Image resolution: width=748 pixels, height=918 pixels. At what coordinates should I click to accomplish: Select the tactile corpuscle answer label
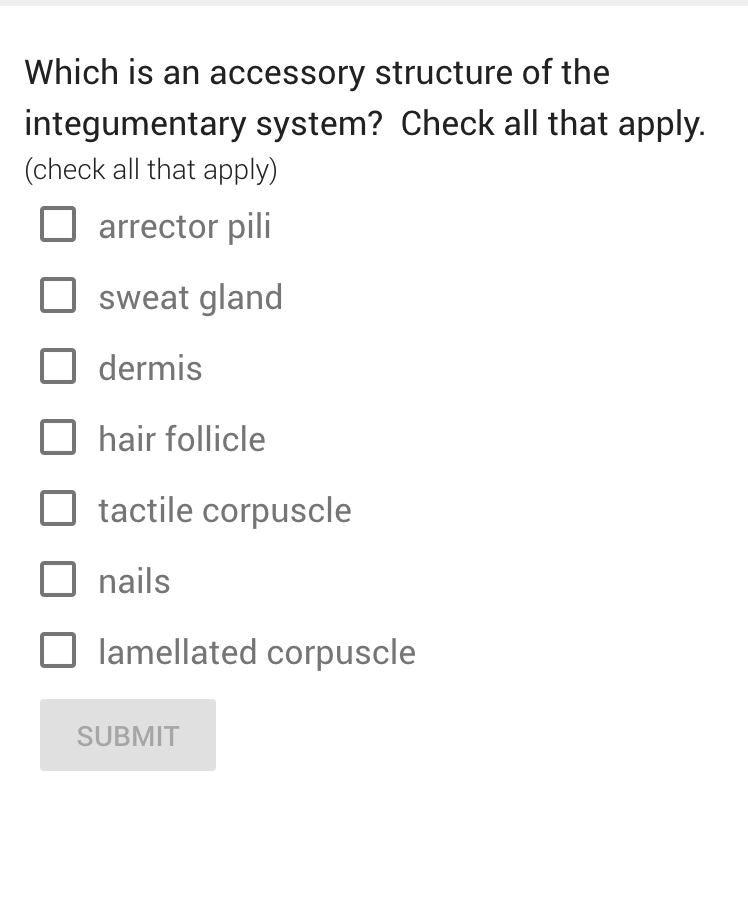(224, 510)
